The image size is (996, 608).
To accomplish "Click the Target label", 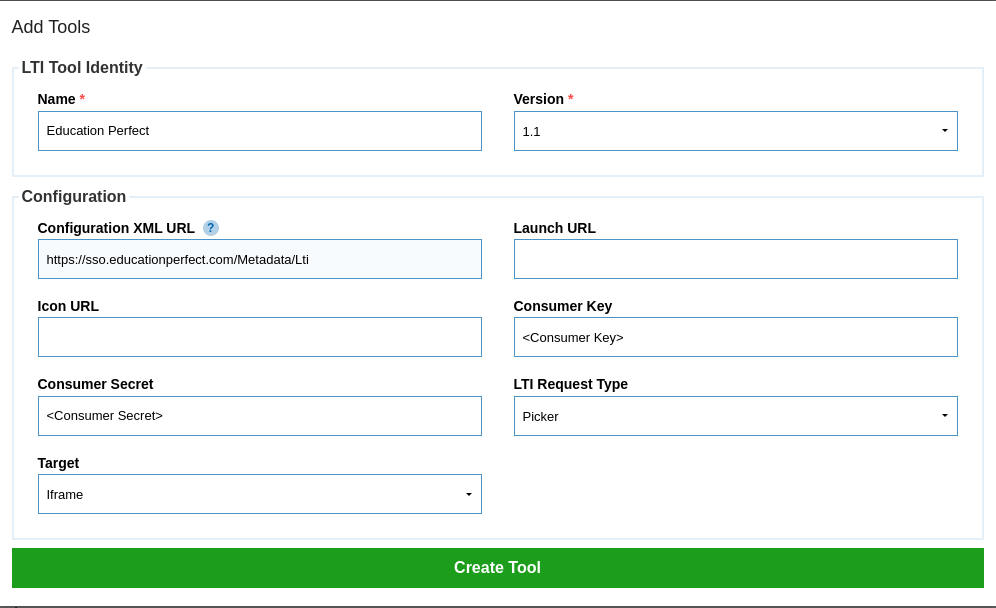I will click(58, 463).
